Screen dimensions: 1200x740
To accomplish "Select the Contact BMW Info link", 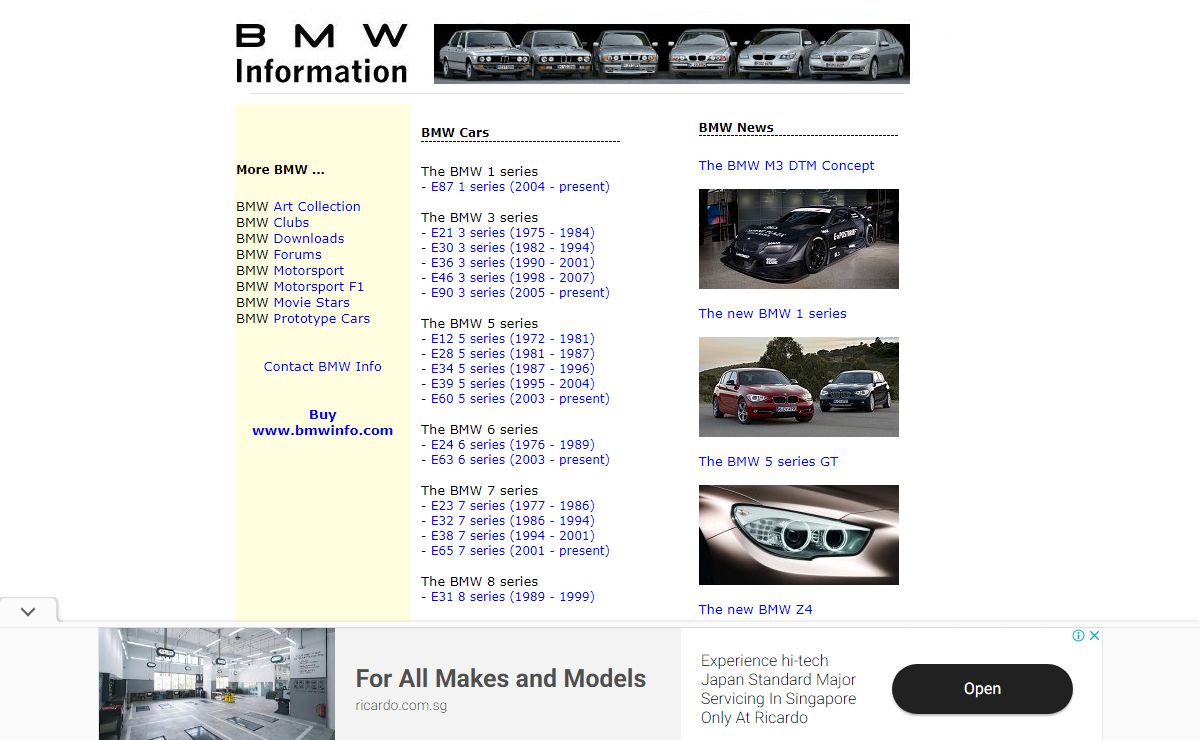I will click(322, 367).
